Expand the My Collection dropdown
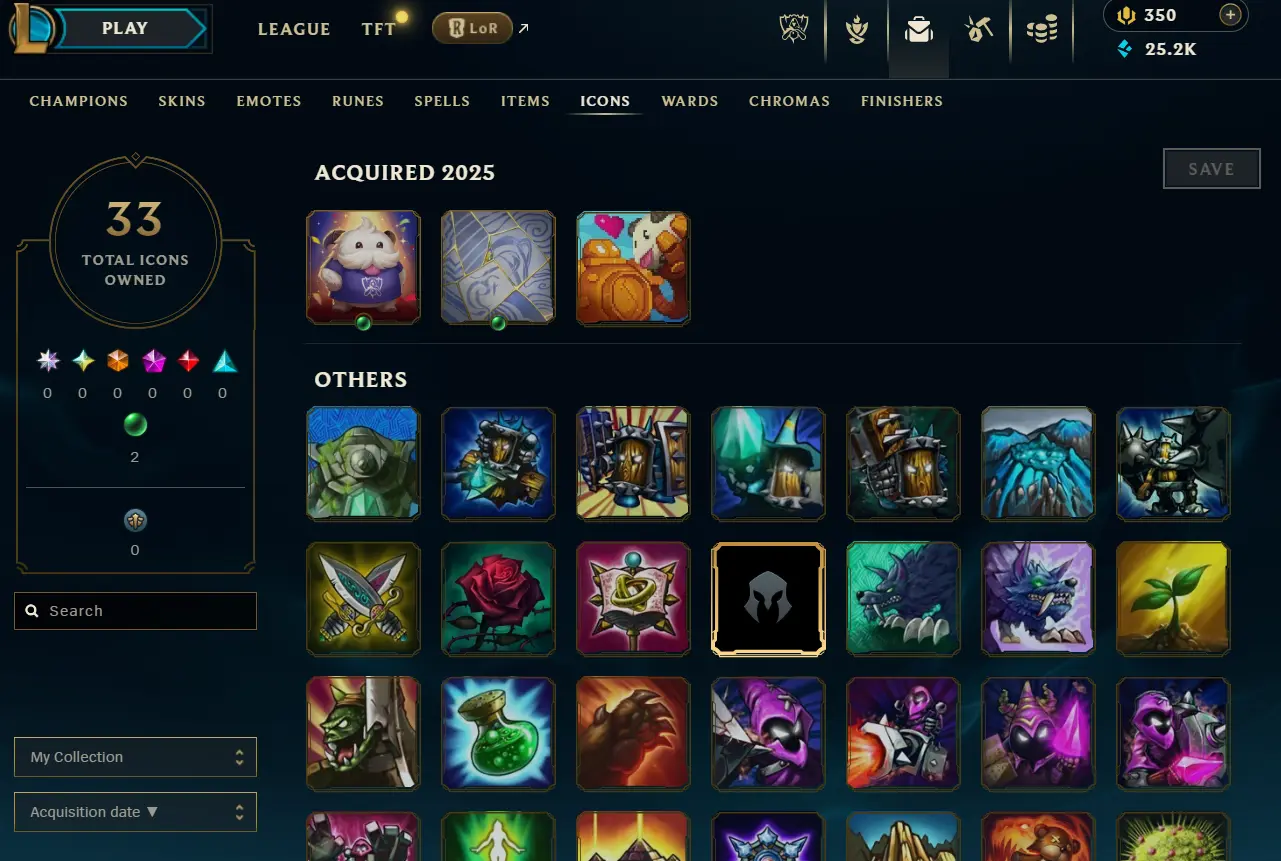The width and height of the screenshot is (1281, 861). [x=135, y=757]
